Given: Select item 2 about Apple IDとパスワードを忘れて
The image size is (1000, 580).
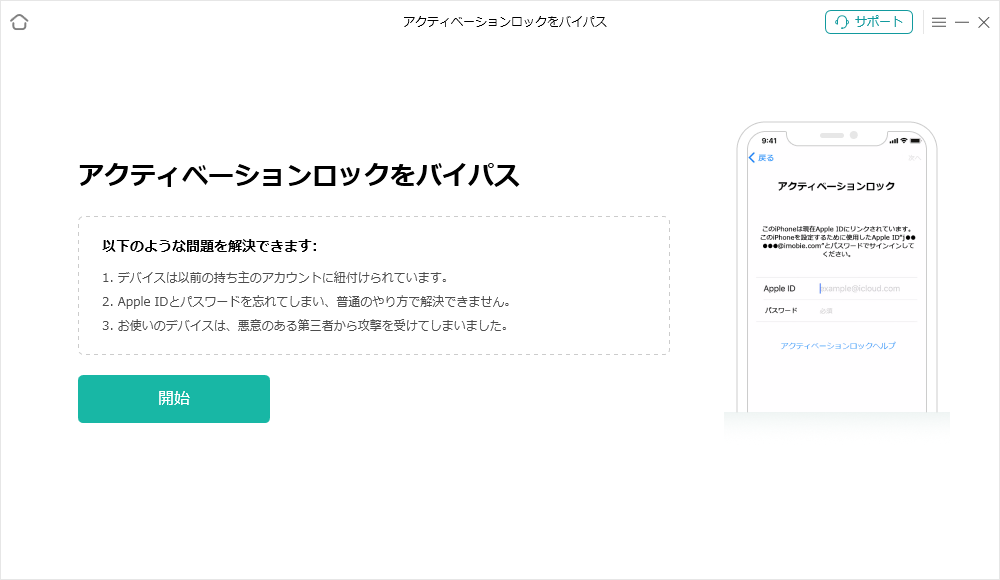Looking at the screenshot, I should [x=307, y=302].
